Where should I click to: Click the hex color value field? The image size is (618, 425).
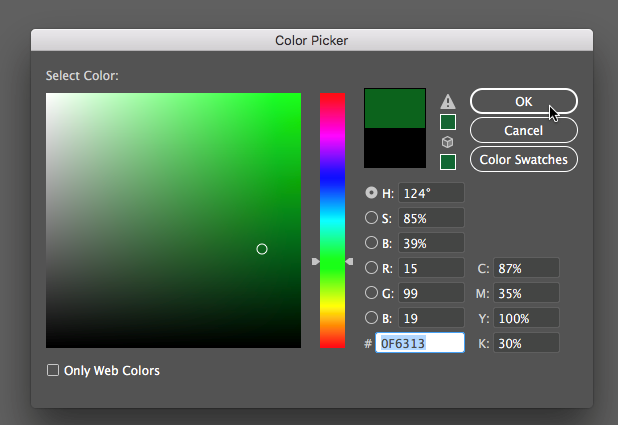tap(420, 343)
